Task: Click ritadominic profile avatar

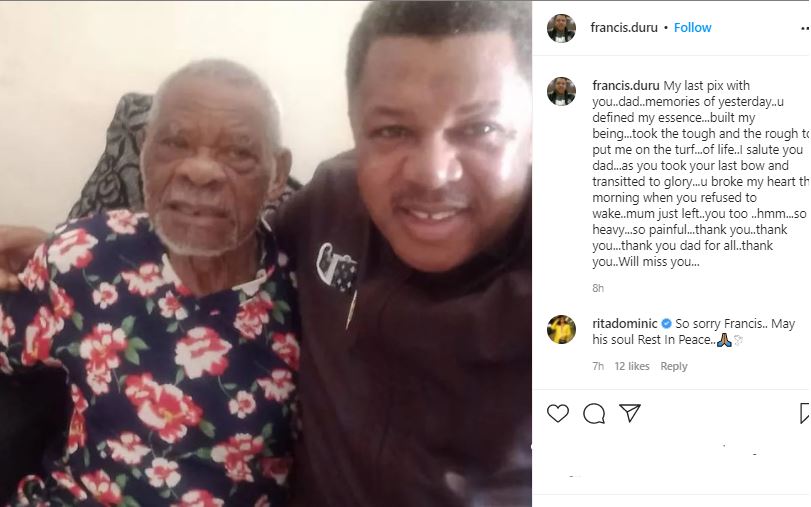Action: tap(561, 329)
